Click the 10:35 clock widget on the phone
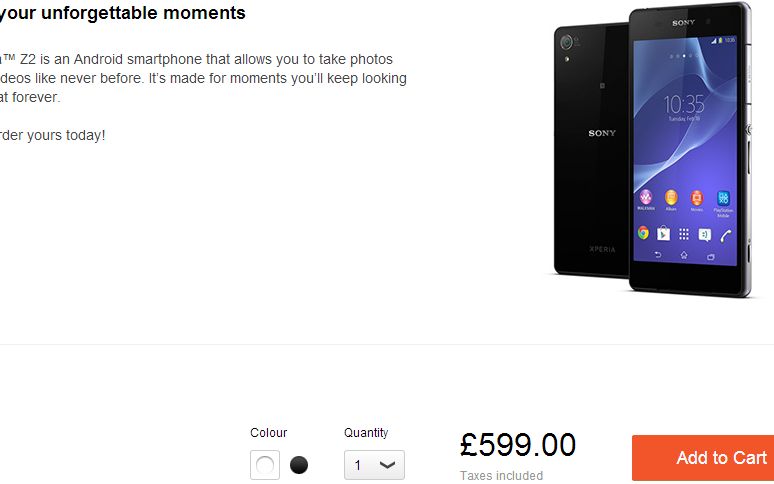 684,104
